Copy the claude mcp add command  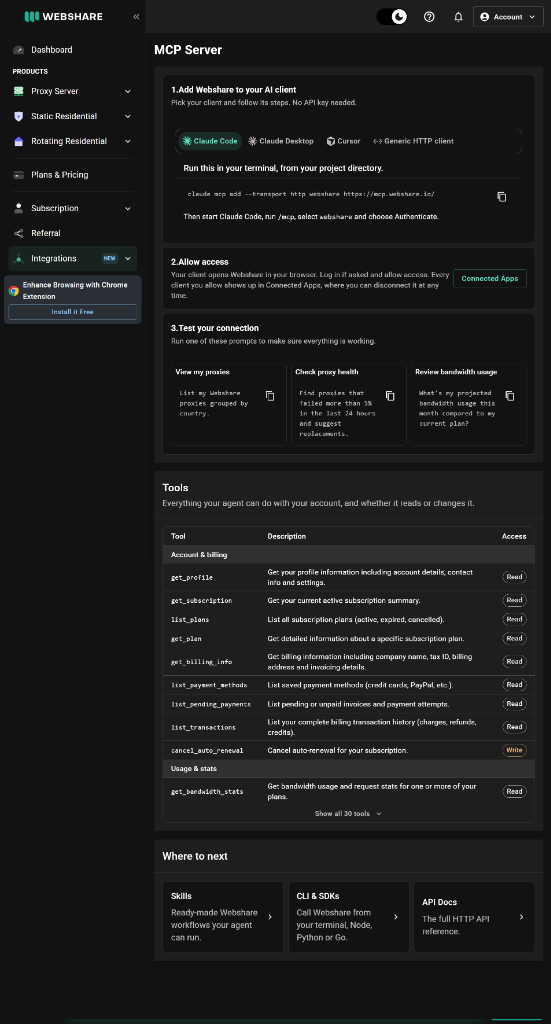[501, 197]
